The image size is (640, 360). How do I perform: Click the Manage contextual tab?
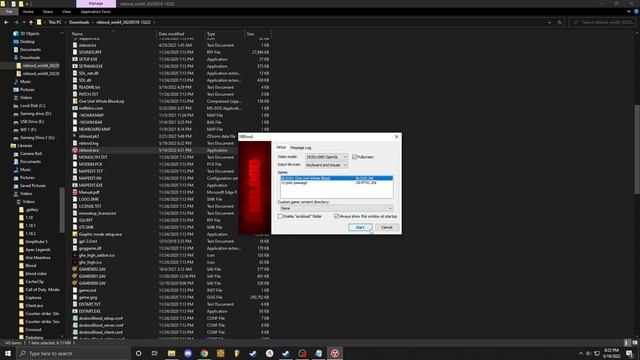pos(96,4)
